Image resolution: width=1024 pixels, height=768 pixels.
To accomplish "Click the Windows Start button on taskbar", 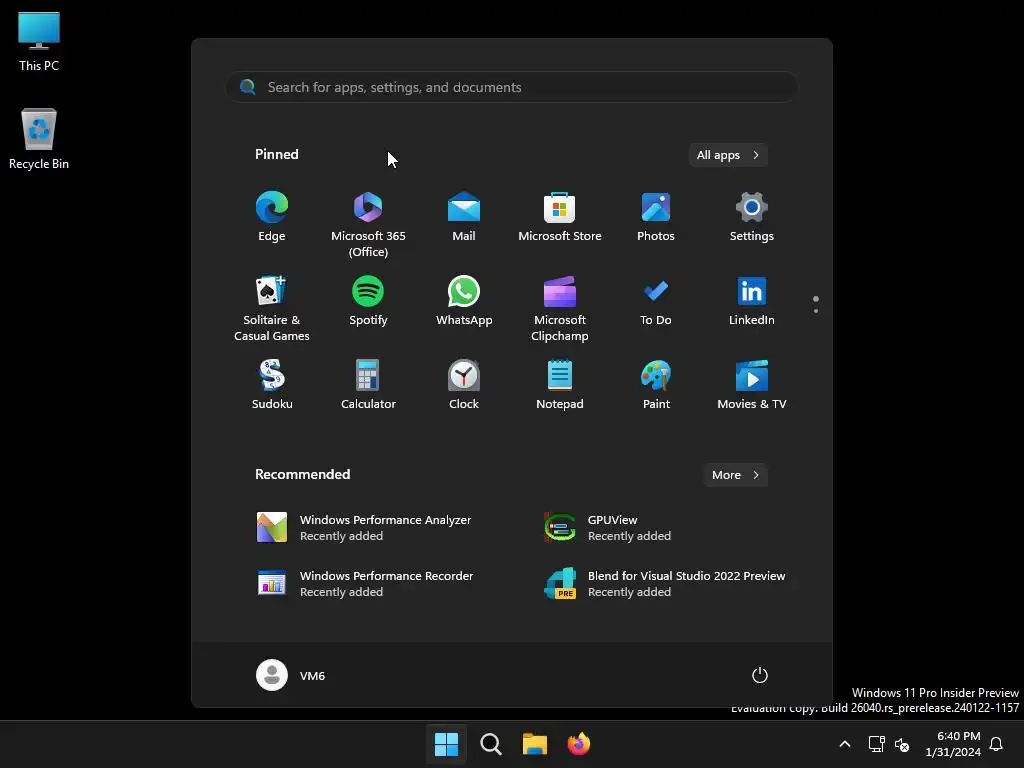I will [447, 744].
